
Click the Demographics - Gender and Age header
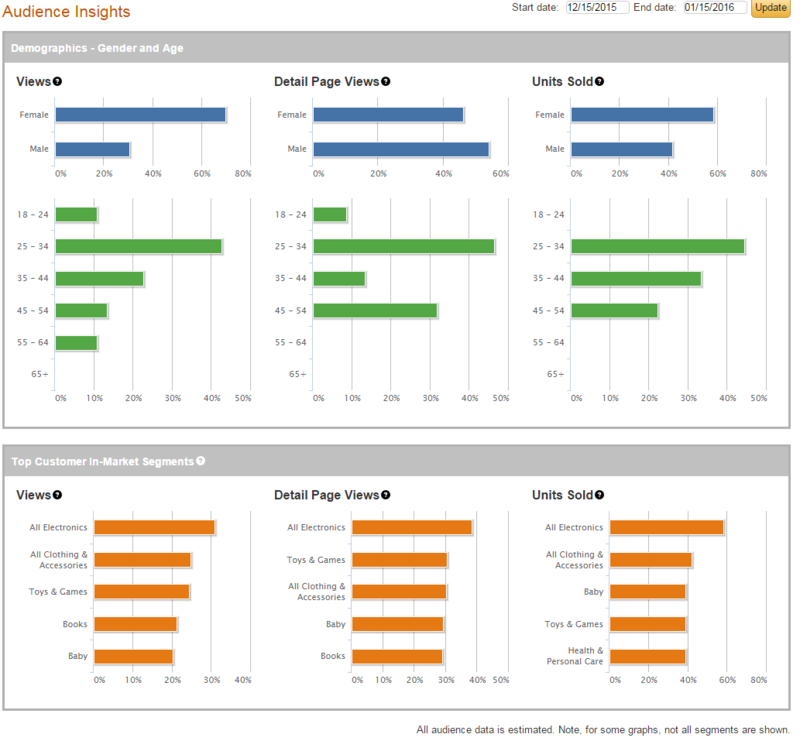(97, 48)
